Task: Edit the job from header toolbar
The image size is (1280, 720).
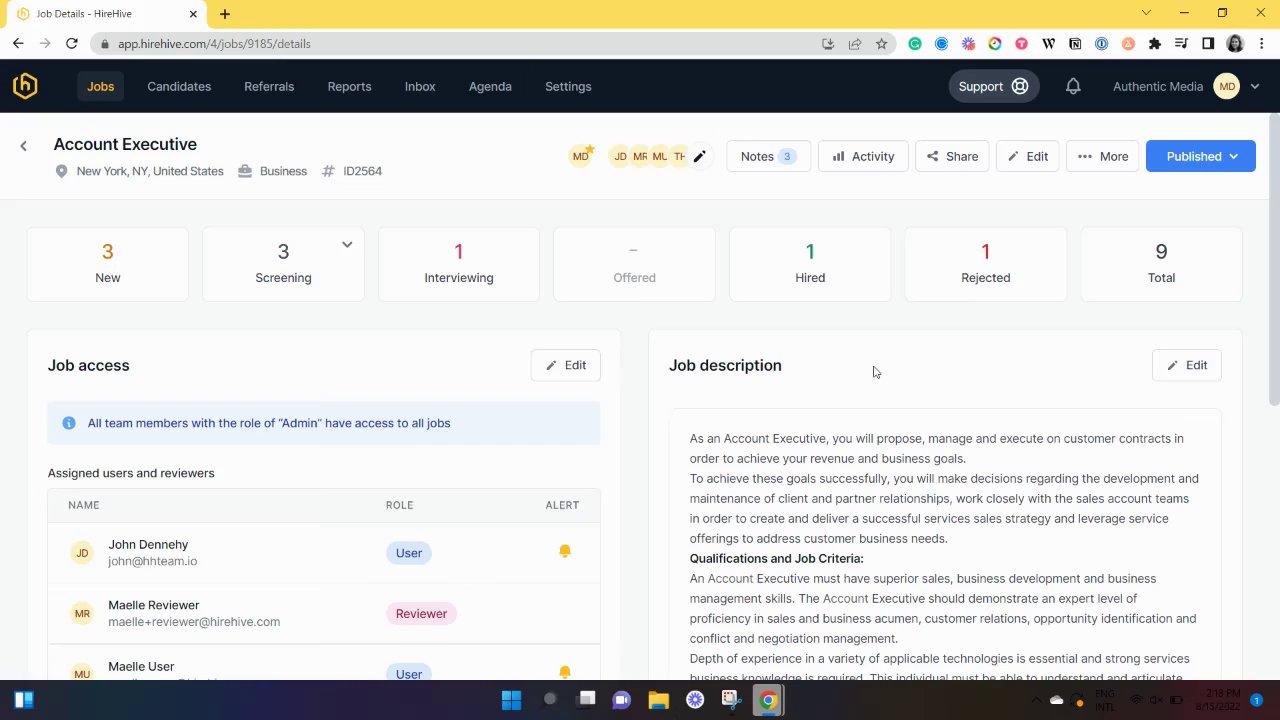Action: point(1027,156)
